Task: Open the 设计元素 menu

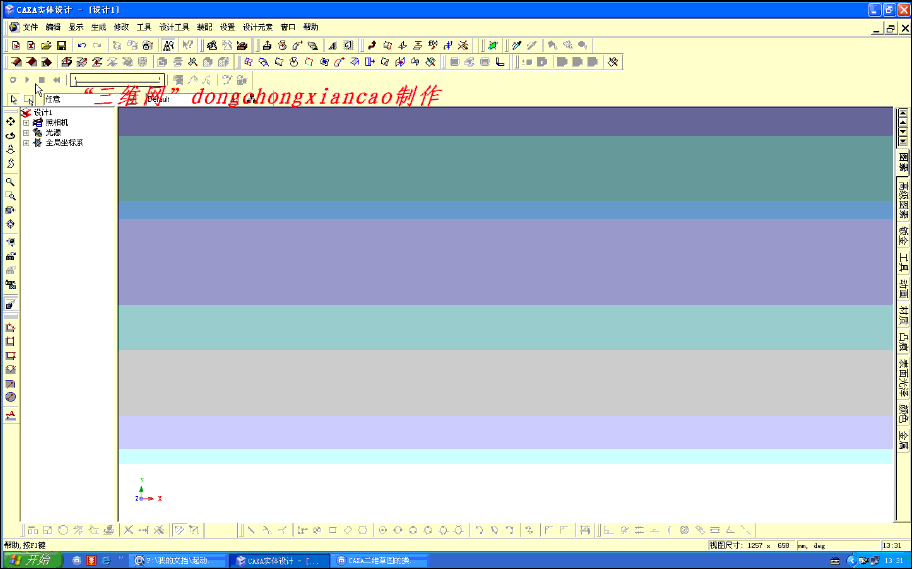Action: (x=258, y=27)
